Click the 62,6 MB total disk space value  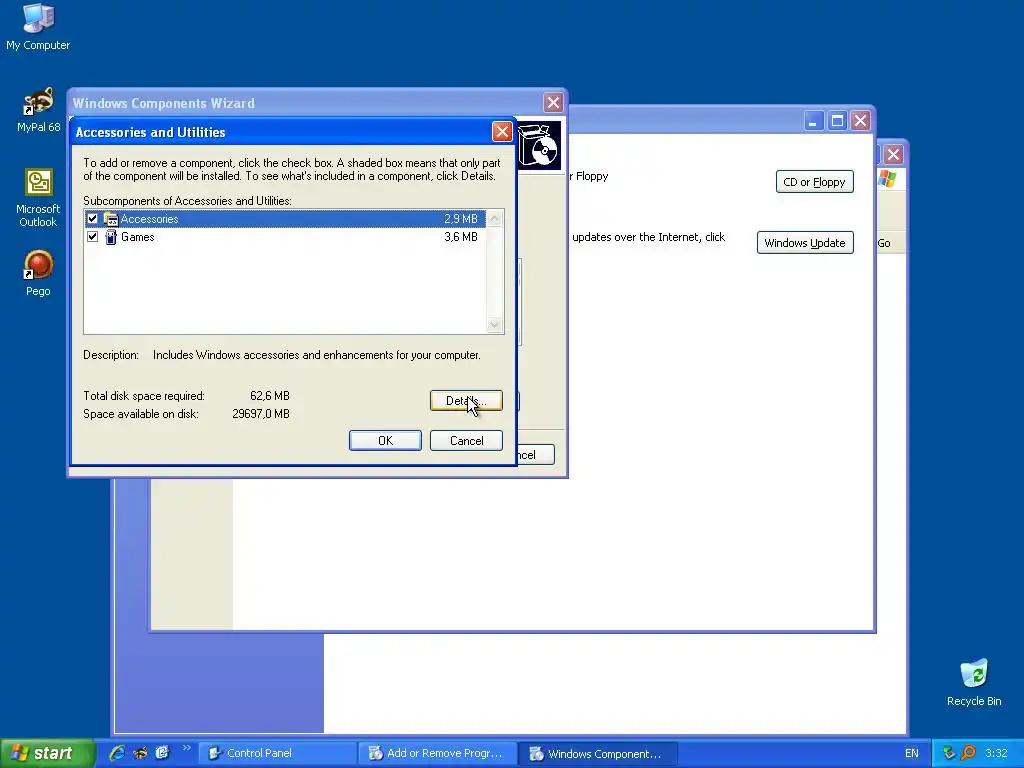tap(270, 396)
